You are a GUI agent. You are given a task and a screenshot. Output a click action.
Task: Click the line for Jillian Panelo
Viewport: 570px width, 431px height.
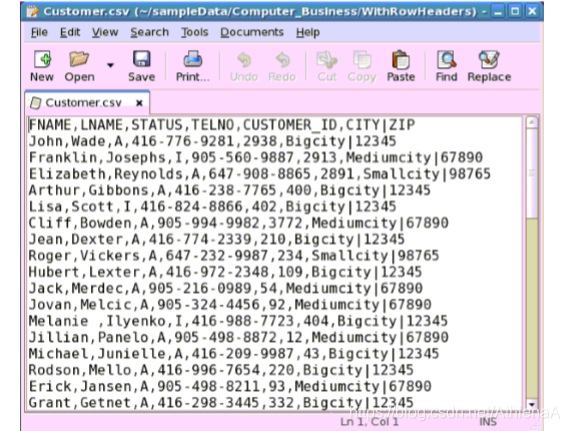238,338
